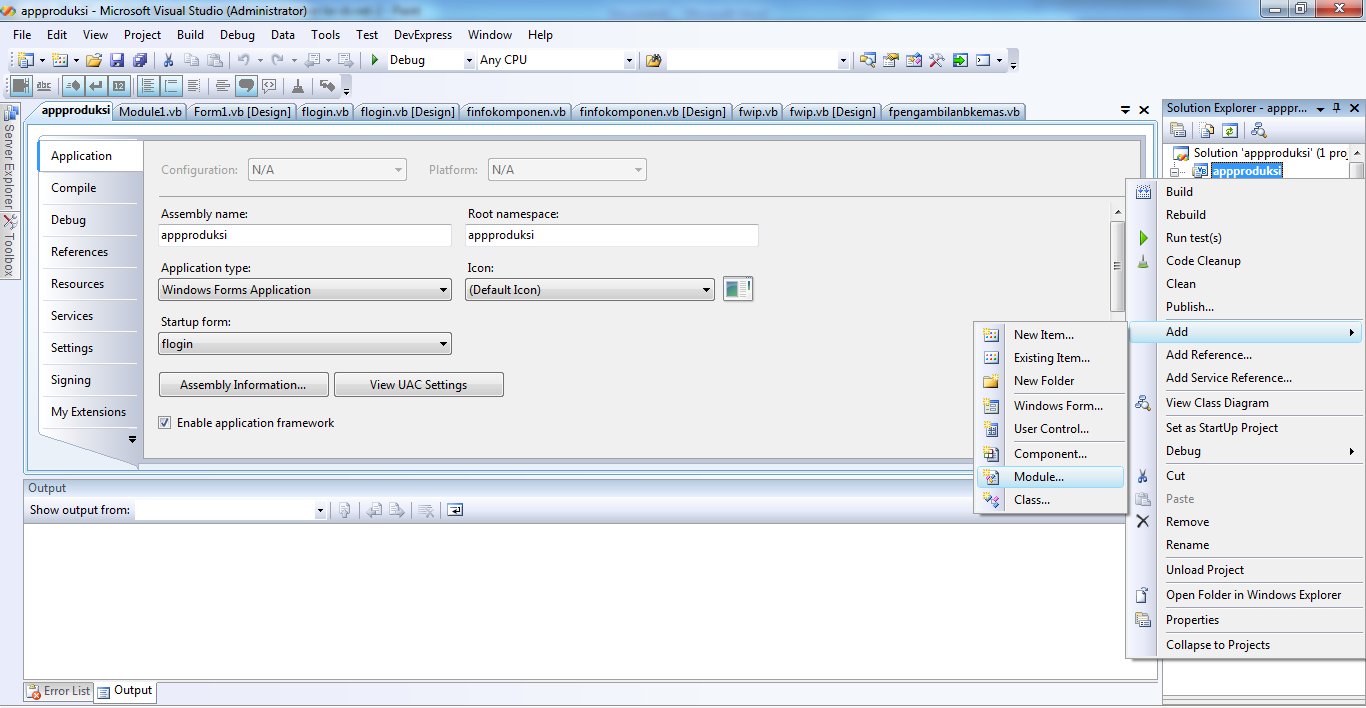The height and width of the screenshot is (708, 1366).
Task: Click the Start Page green arrow icon
Action: [960, 60]
